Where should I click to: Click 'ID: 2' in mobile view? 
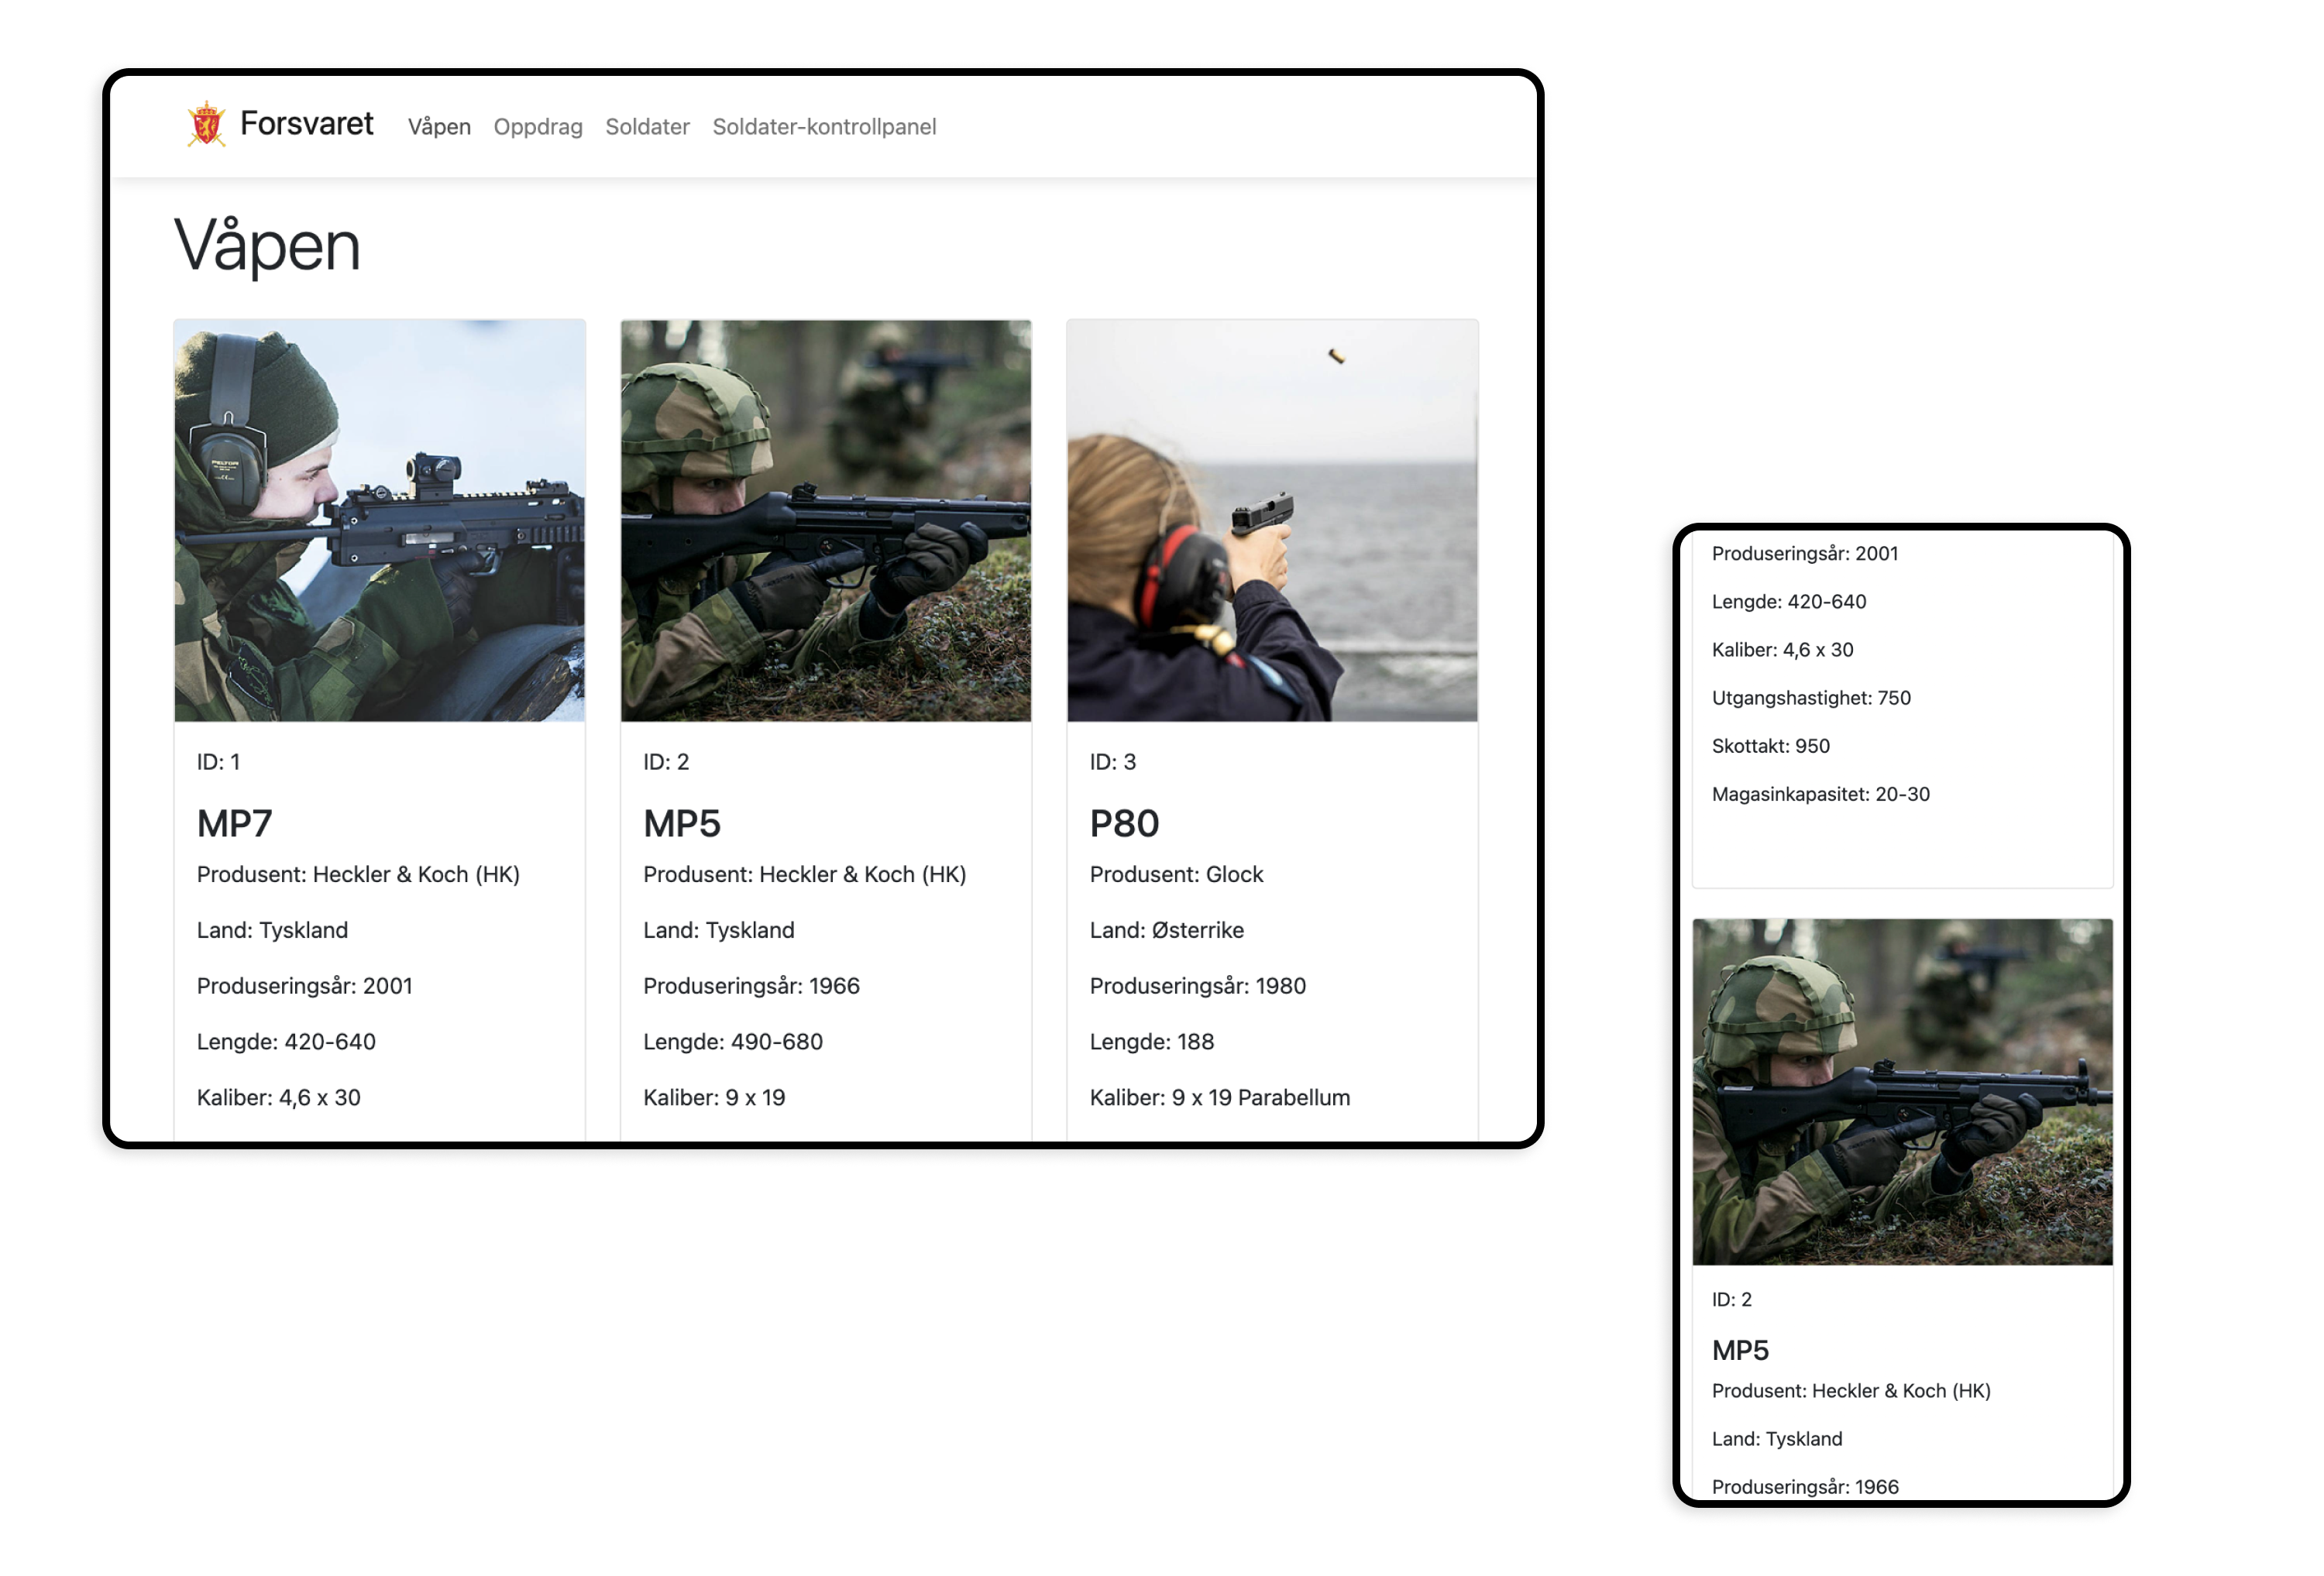pyautogui.click(x=1731, y=1300)
